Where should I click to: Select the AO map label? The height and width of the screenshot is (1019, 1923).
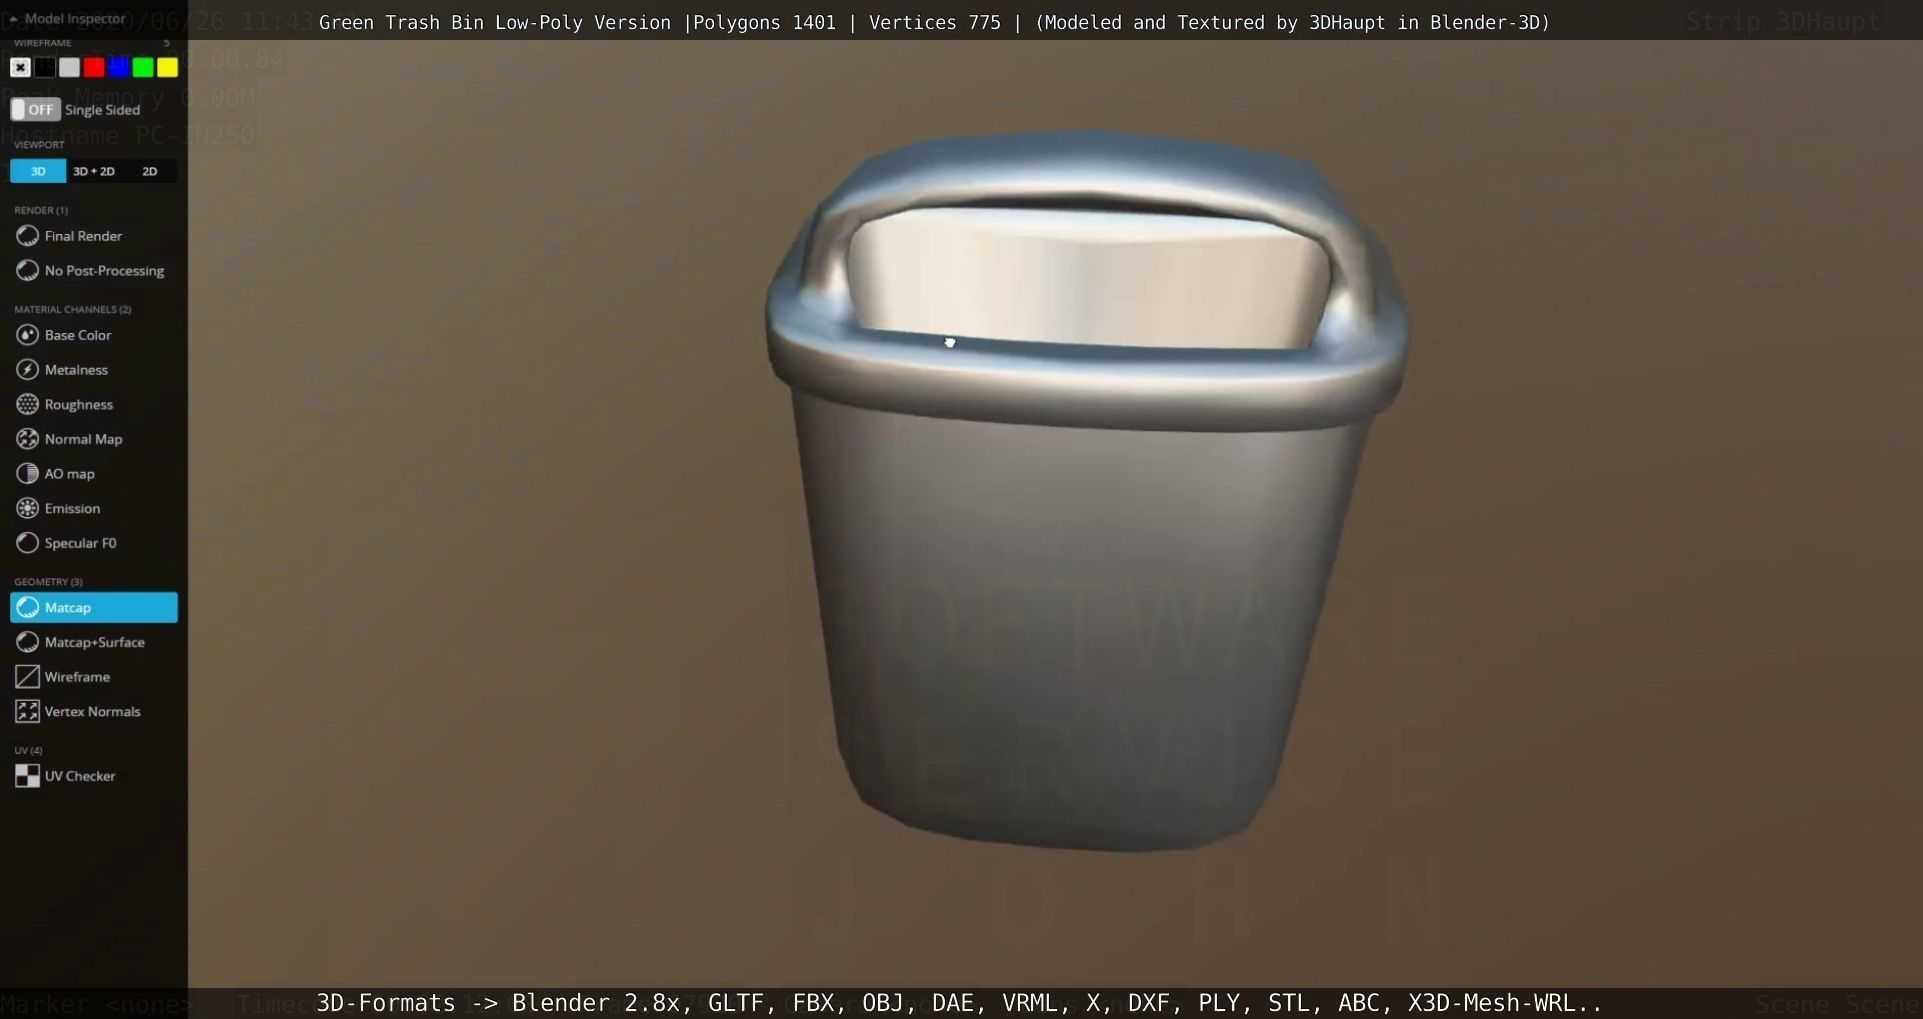69,474
